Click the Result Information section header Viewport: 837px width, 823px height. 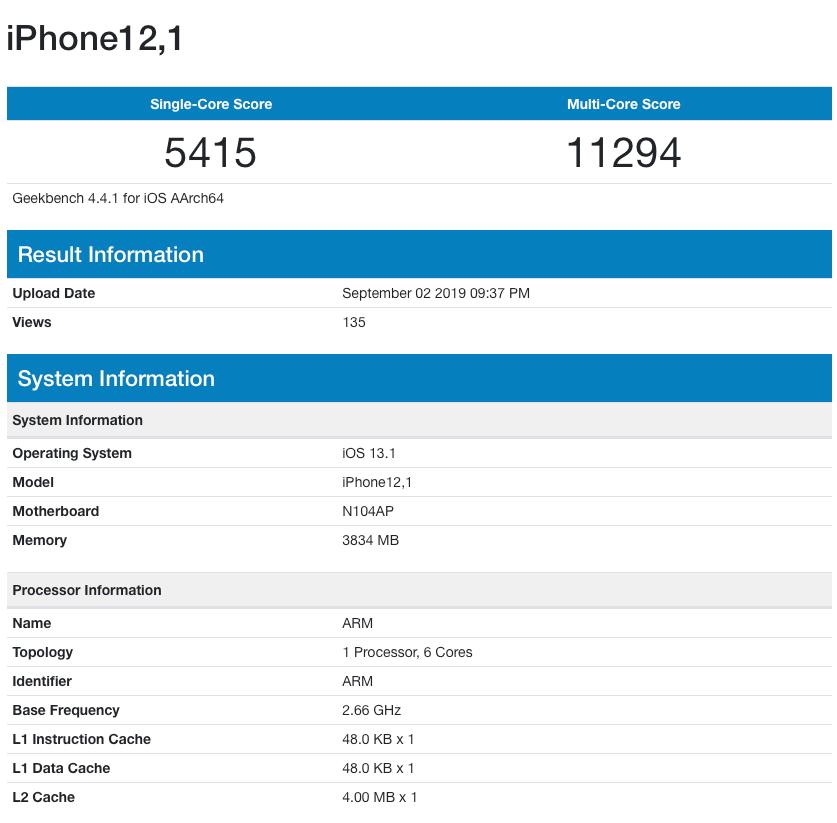click(110, 254)
